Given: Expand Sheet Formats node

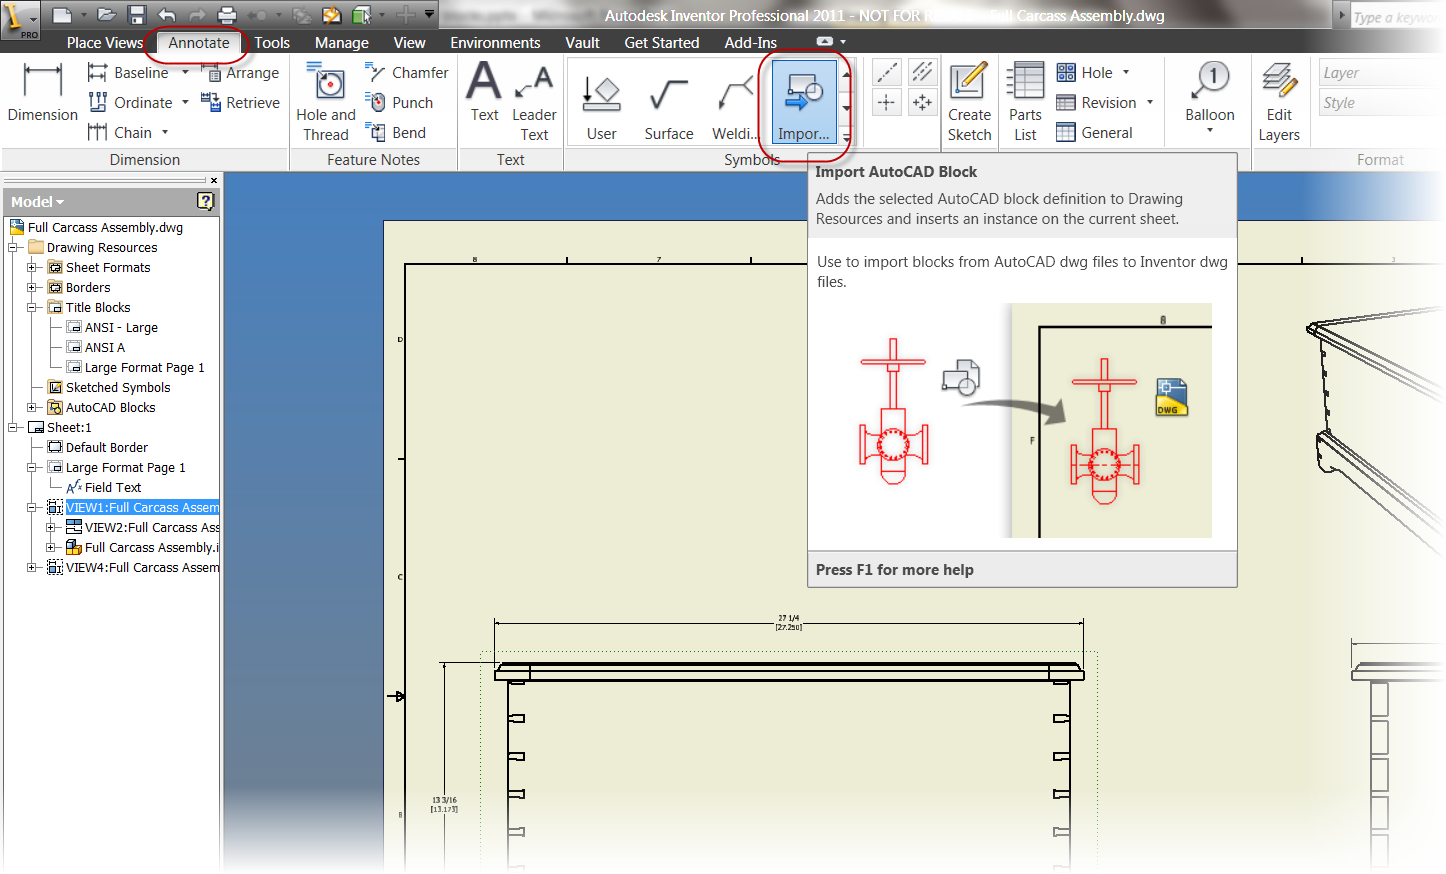Looking at the screenshot, I should (x=32, y=267).
